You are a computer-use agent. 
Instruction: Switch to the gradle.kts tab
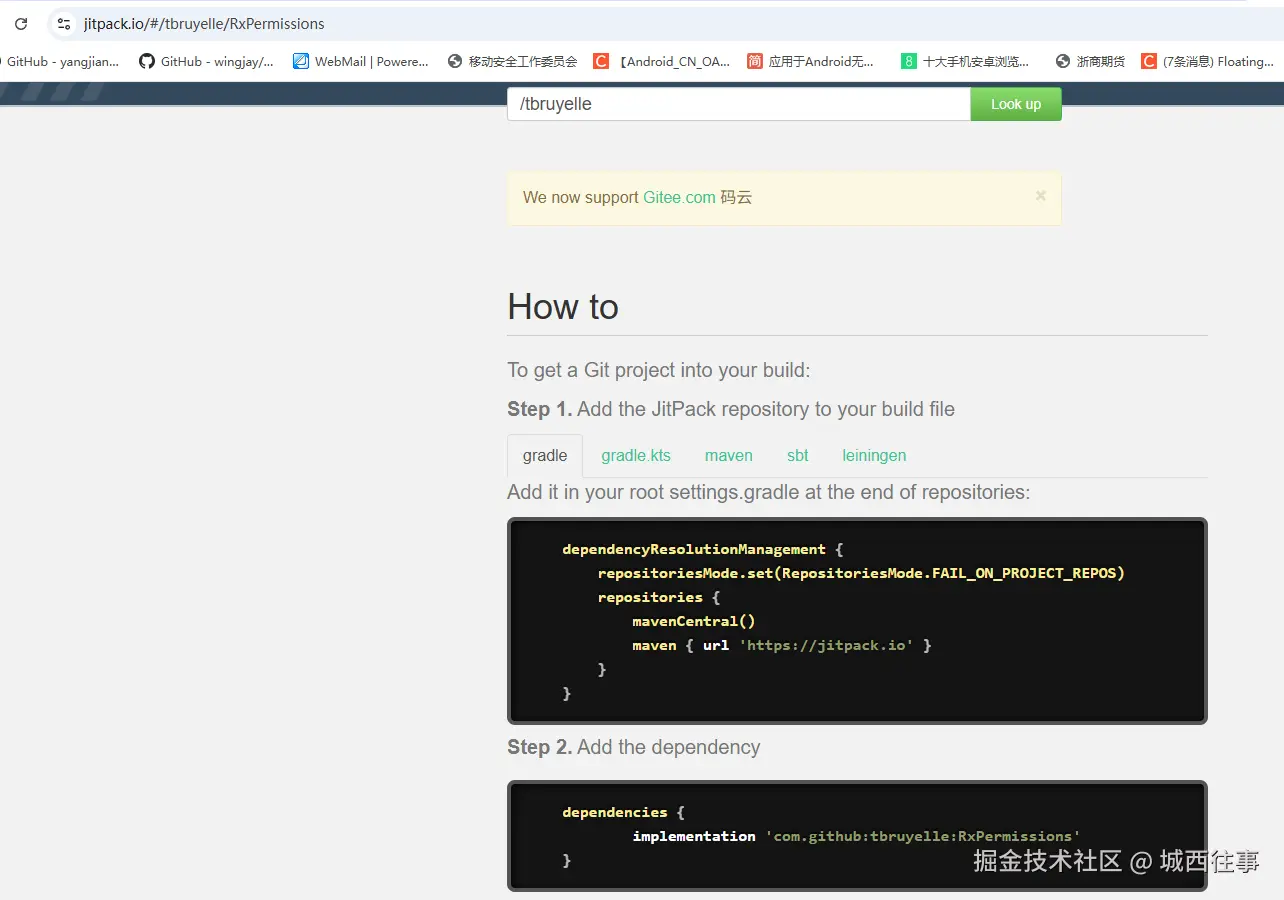point(636,455)
